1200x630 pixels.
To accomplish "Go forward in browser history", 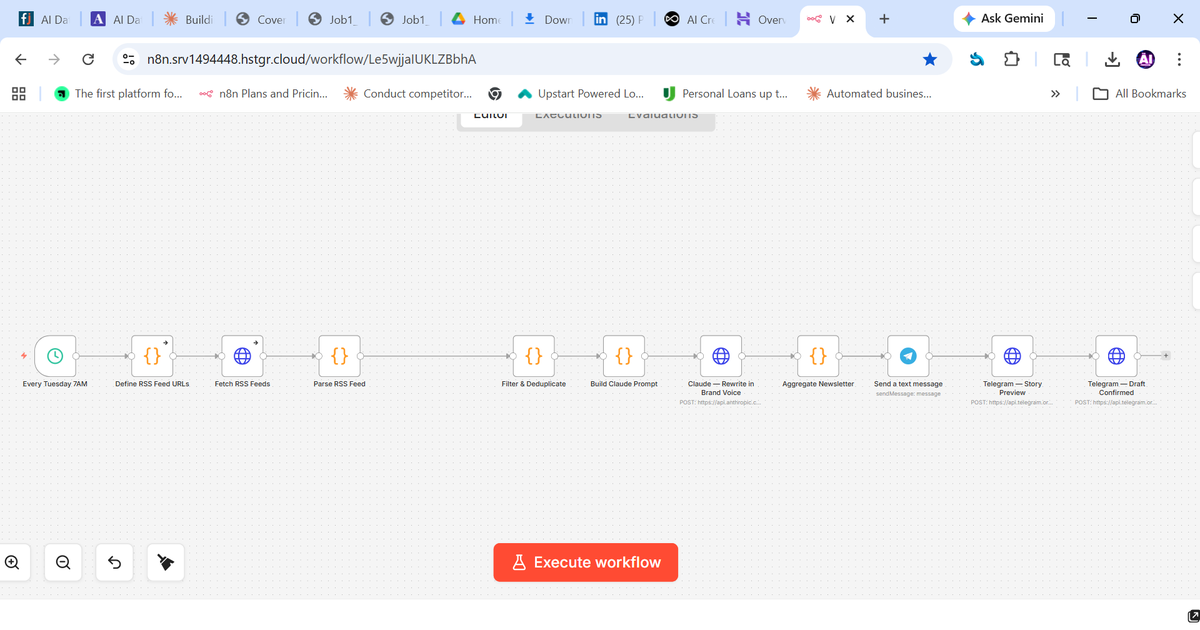I will 54,59.
